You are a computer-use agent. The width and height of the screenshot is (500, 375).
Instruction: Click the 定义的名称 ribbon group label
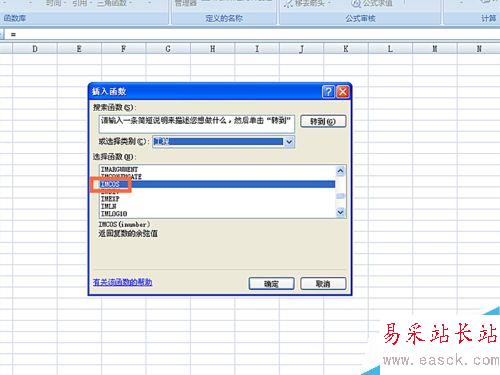(x=224, y=18)
